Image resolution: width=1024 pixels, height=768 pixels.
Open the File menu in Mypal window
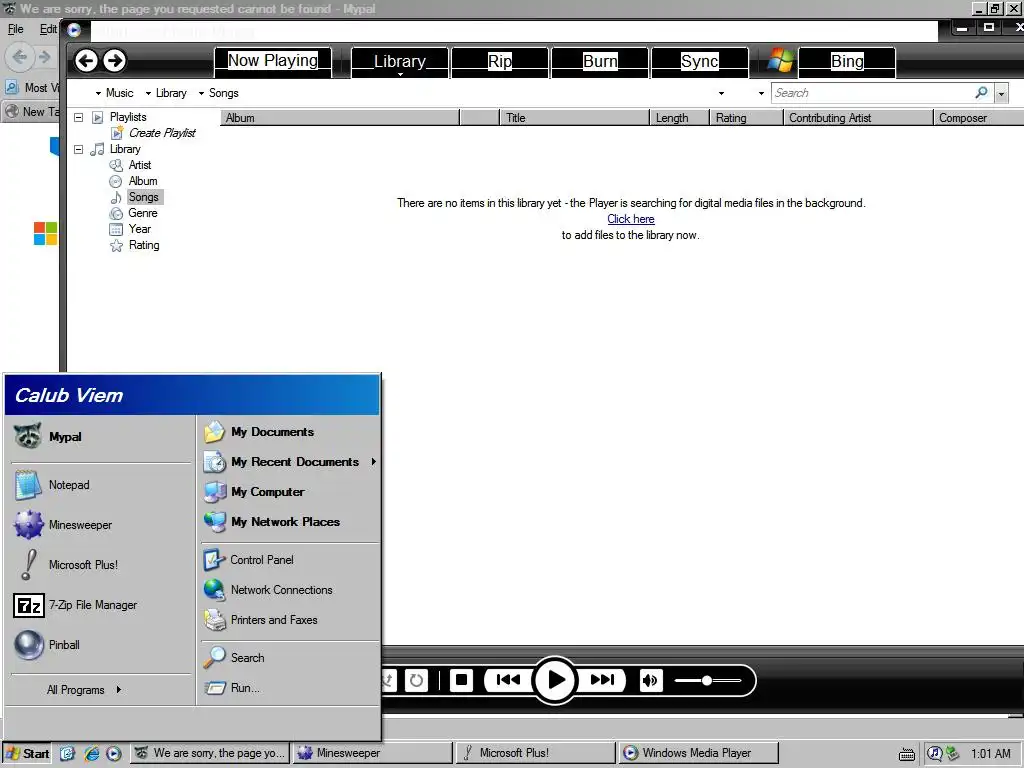[16, 29]
